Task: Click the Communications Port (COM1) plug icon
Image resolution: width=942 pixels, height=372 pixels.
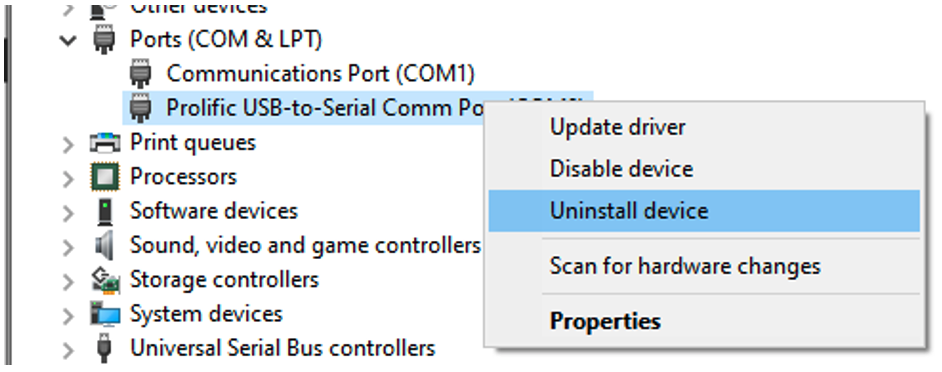Action: 140,74
